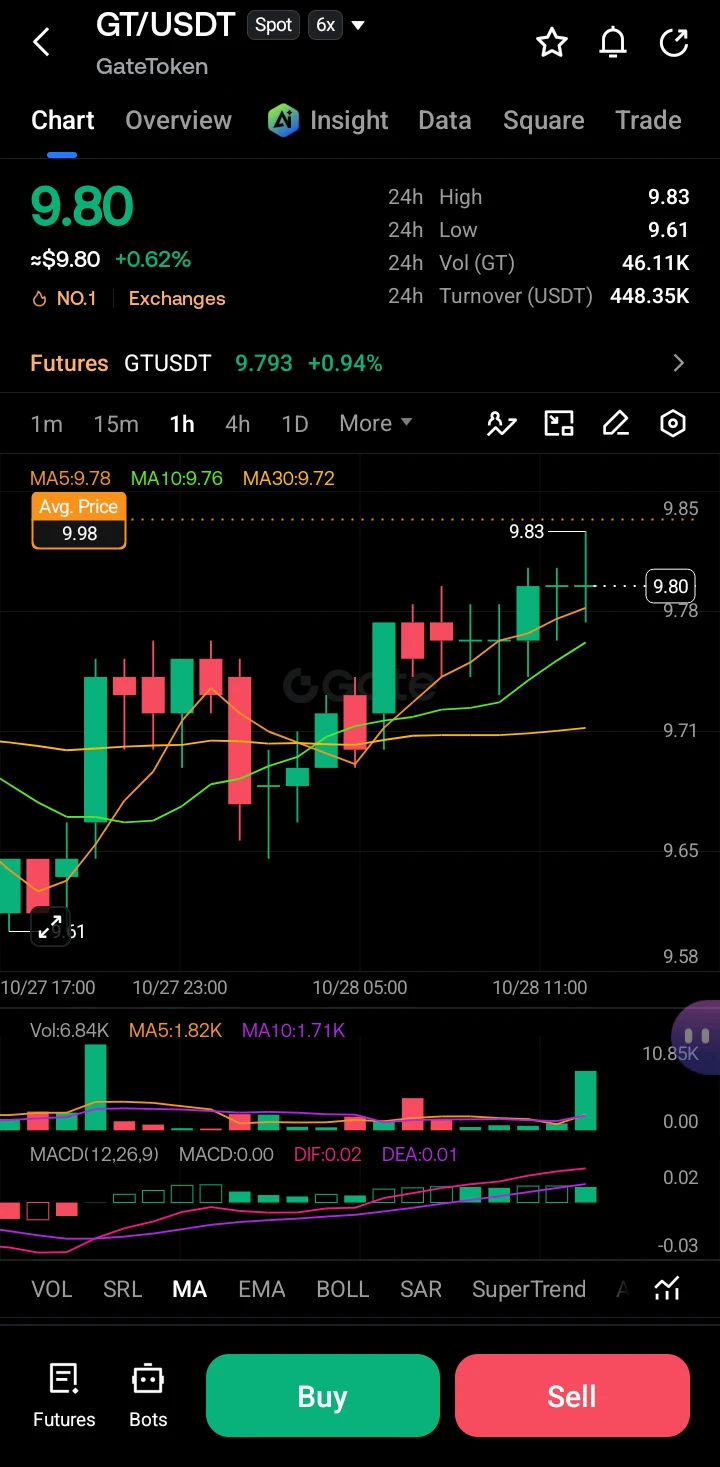720x1467 pixels.
Task: Expand the More timeframes dropdown
Action: pos(376,423)
